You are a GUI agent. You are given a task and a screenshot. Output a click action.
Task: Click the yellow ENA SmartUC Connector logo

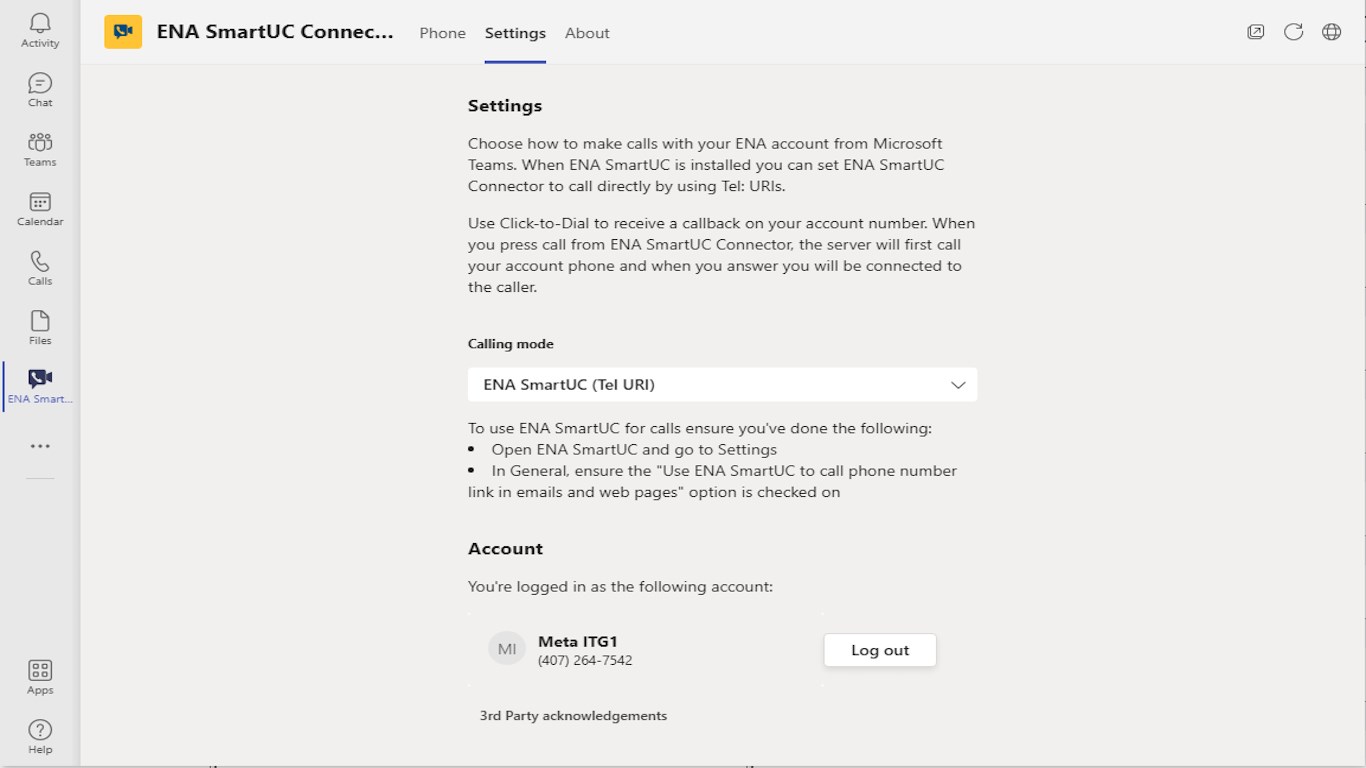point(123,32)
